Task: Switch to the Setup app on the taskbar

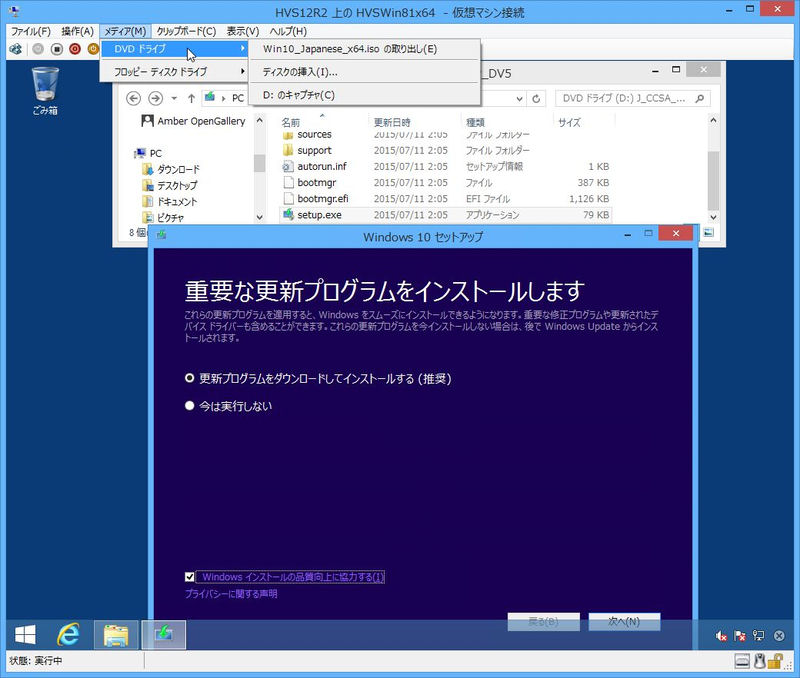Action: 163,635
